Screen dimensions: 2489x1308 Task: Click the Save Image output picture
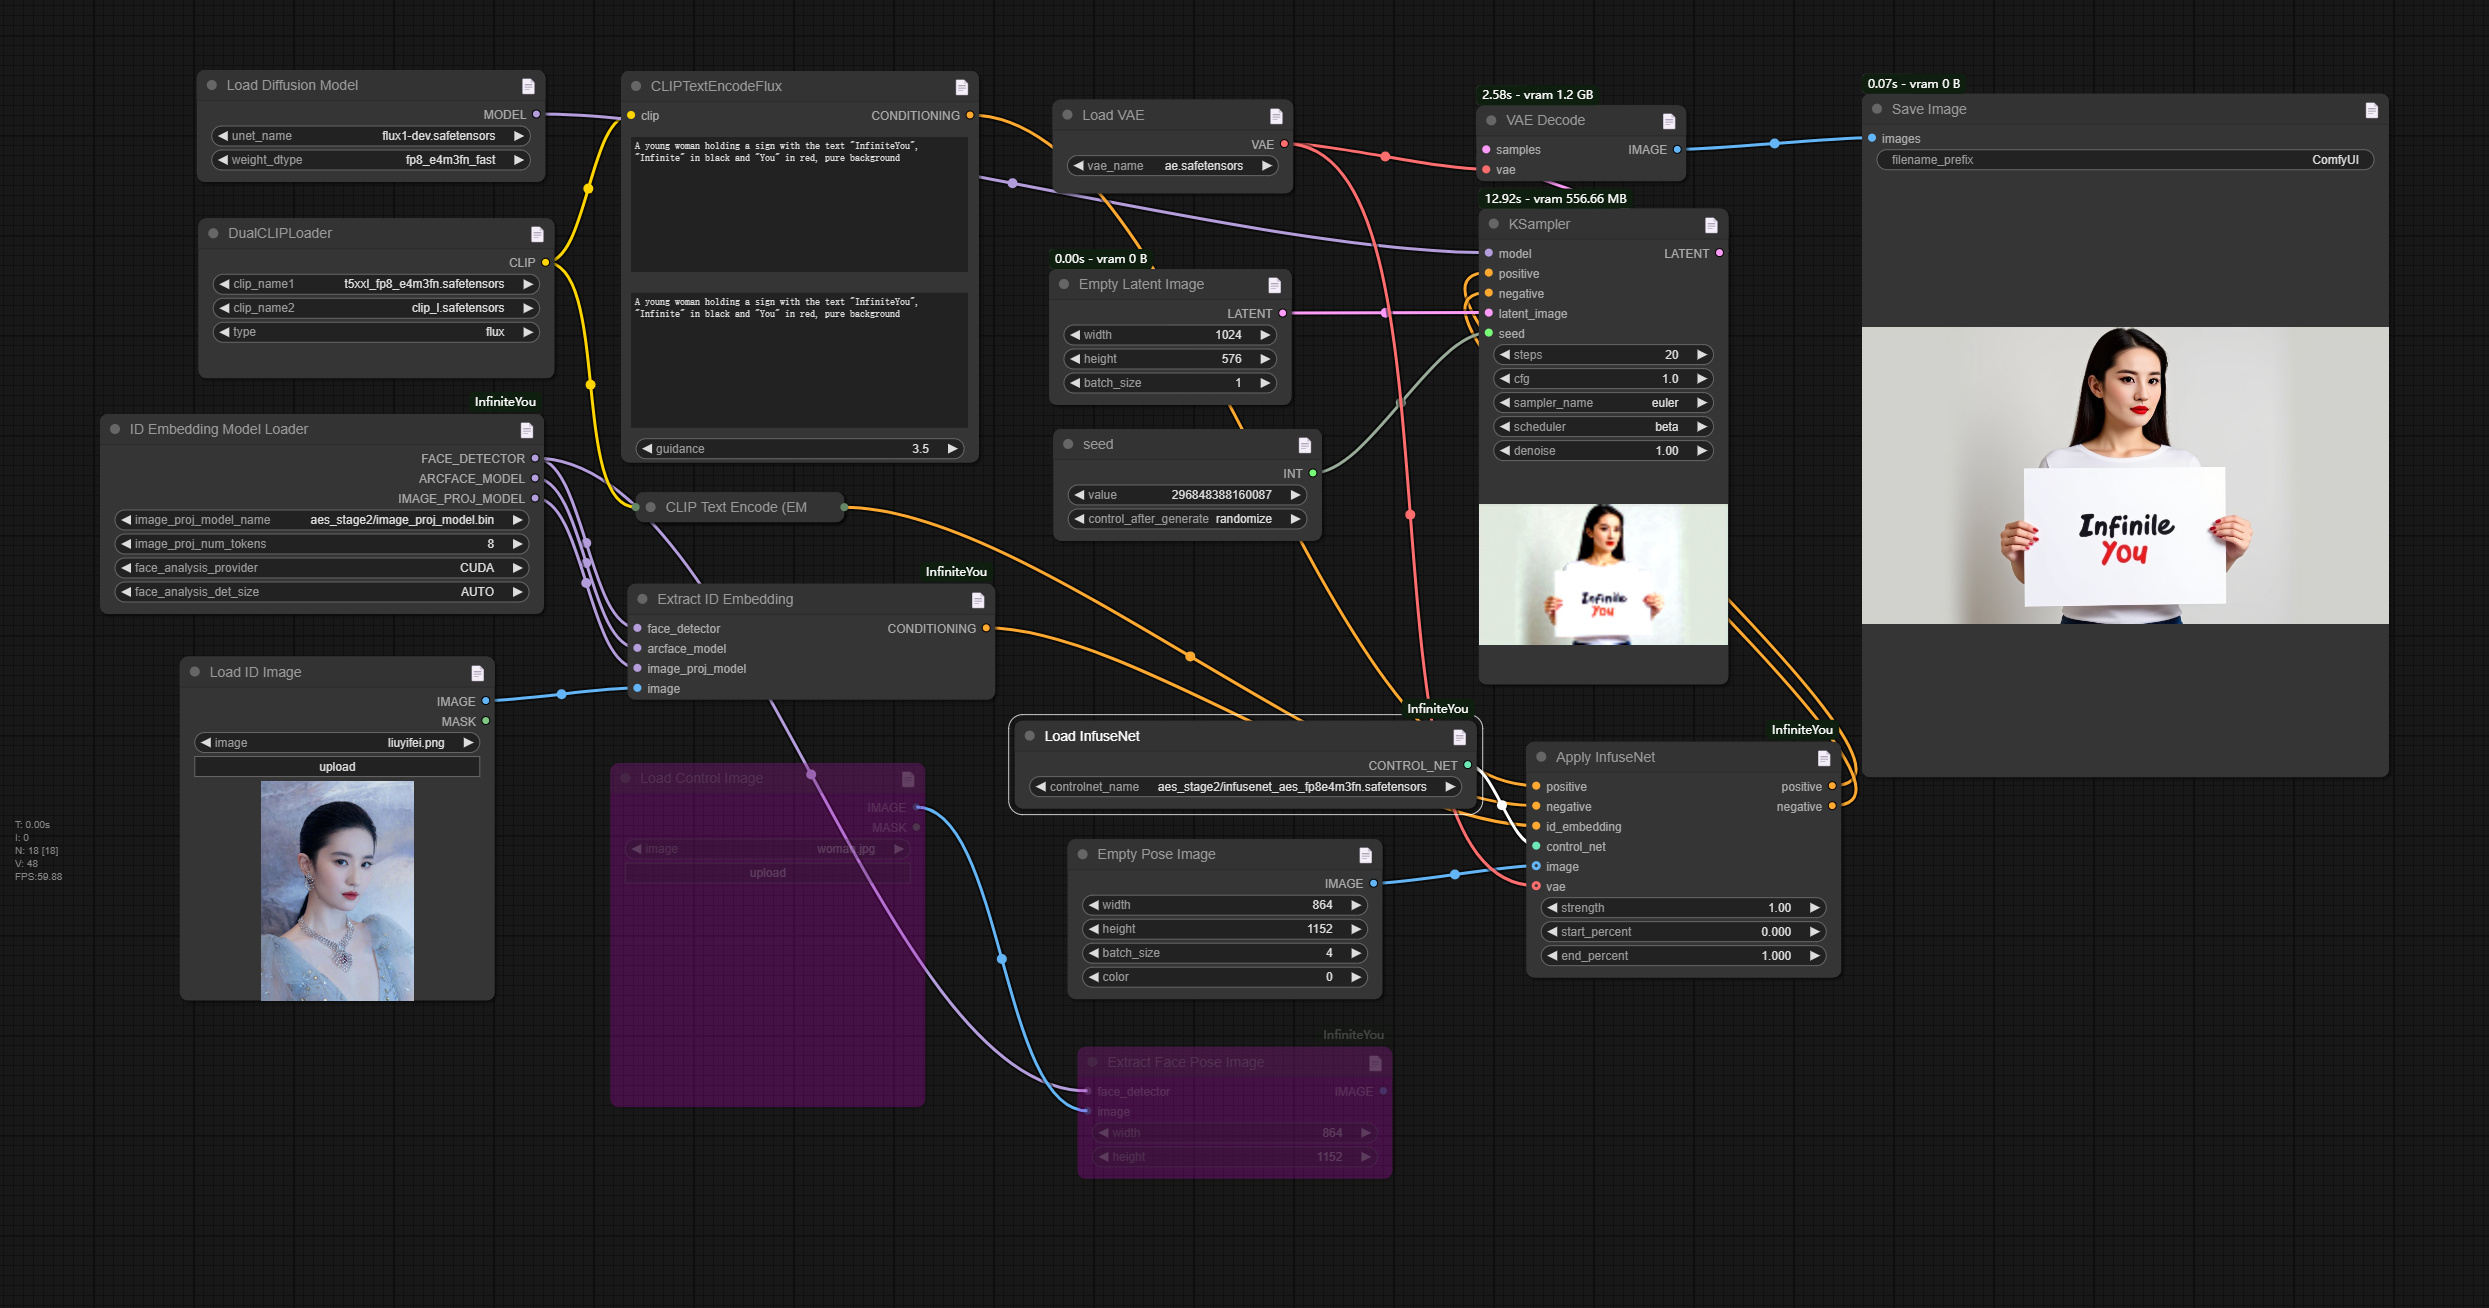click(x=2125, y=476)
